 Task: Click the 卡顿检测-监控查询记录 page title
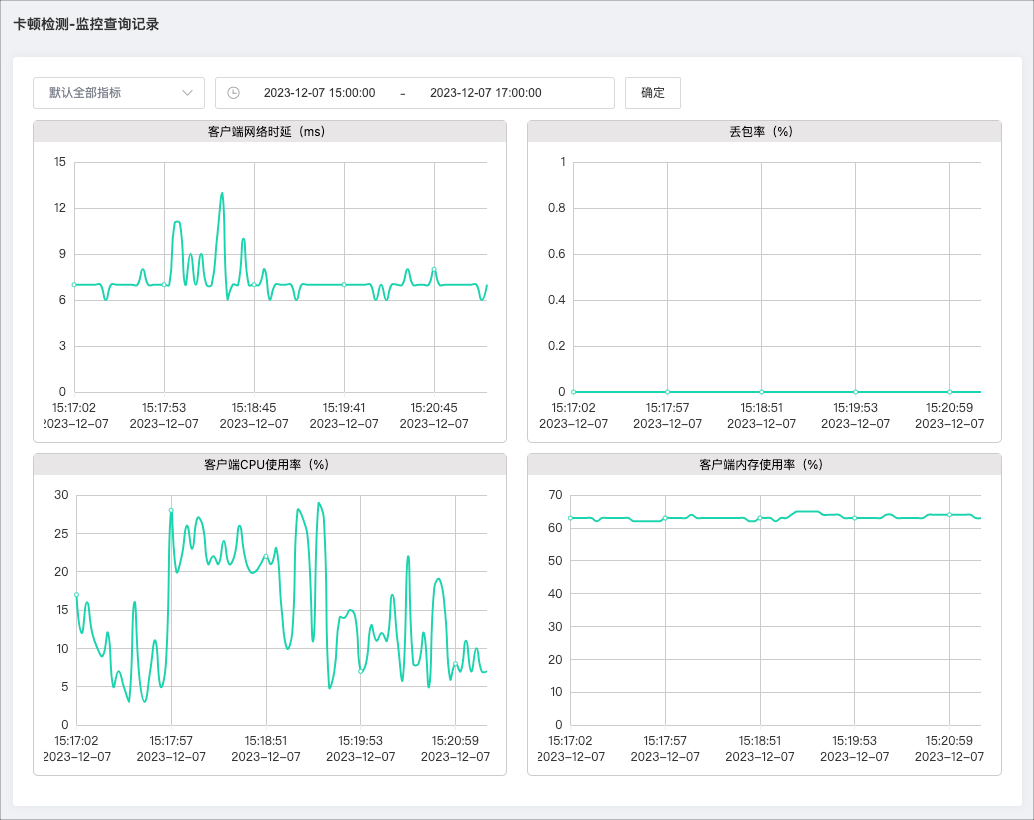pyautogui.click(x=86, y=25)
